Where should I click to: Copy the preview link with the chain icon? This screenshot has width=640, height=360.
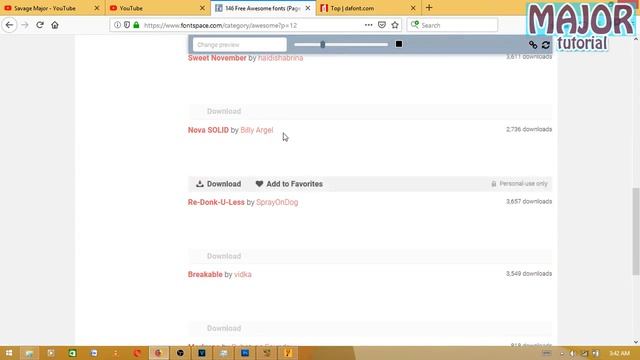(533, 44)
